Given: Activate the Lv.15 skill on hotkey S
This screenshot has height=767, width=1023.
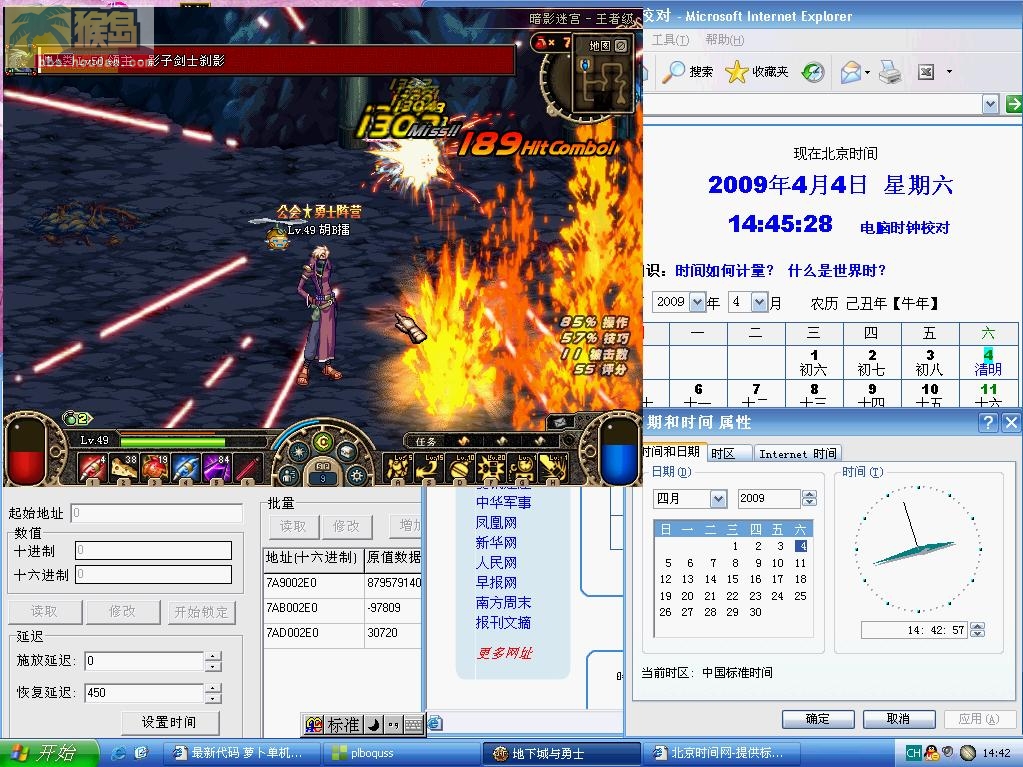Looking at the screenshot, I should tap(429, 468).
